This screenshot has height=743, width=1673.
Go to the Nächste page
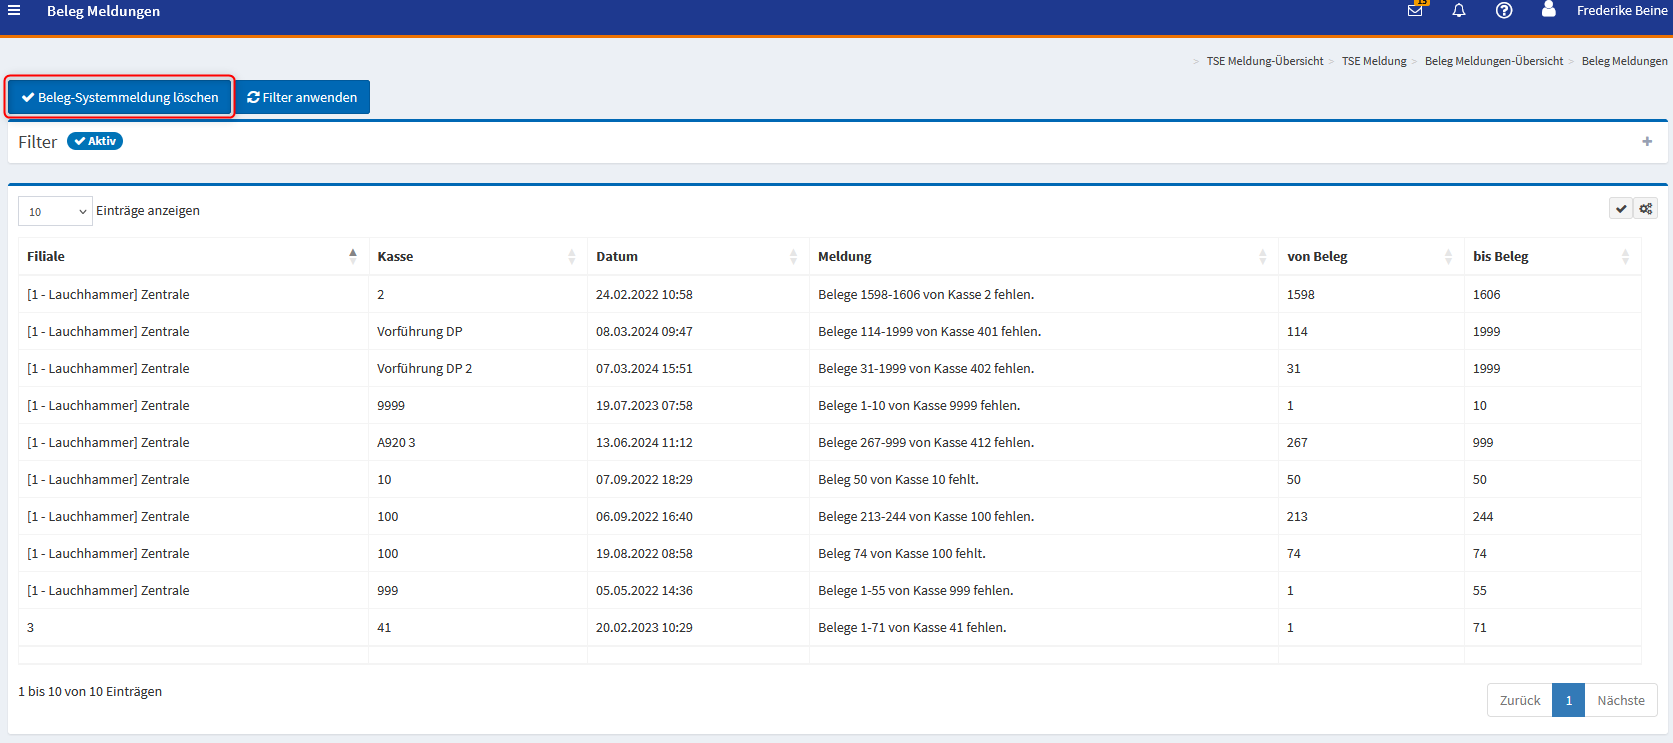1620,700
